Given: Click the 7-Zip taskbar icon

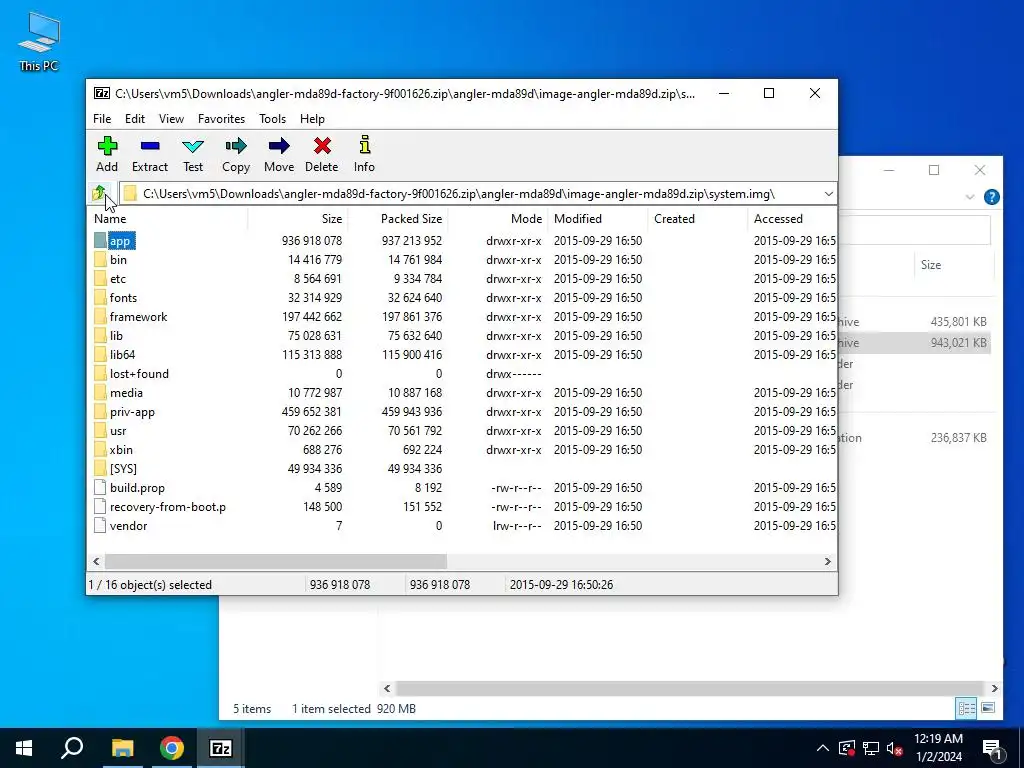Looking at the screenshot, I should click(221, 748).
